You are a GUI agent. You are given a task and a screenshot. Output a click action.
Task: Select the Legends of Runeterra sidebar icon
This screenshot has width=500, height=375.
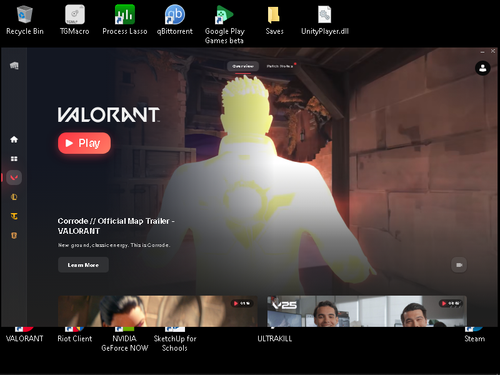14,235
